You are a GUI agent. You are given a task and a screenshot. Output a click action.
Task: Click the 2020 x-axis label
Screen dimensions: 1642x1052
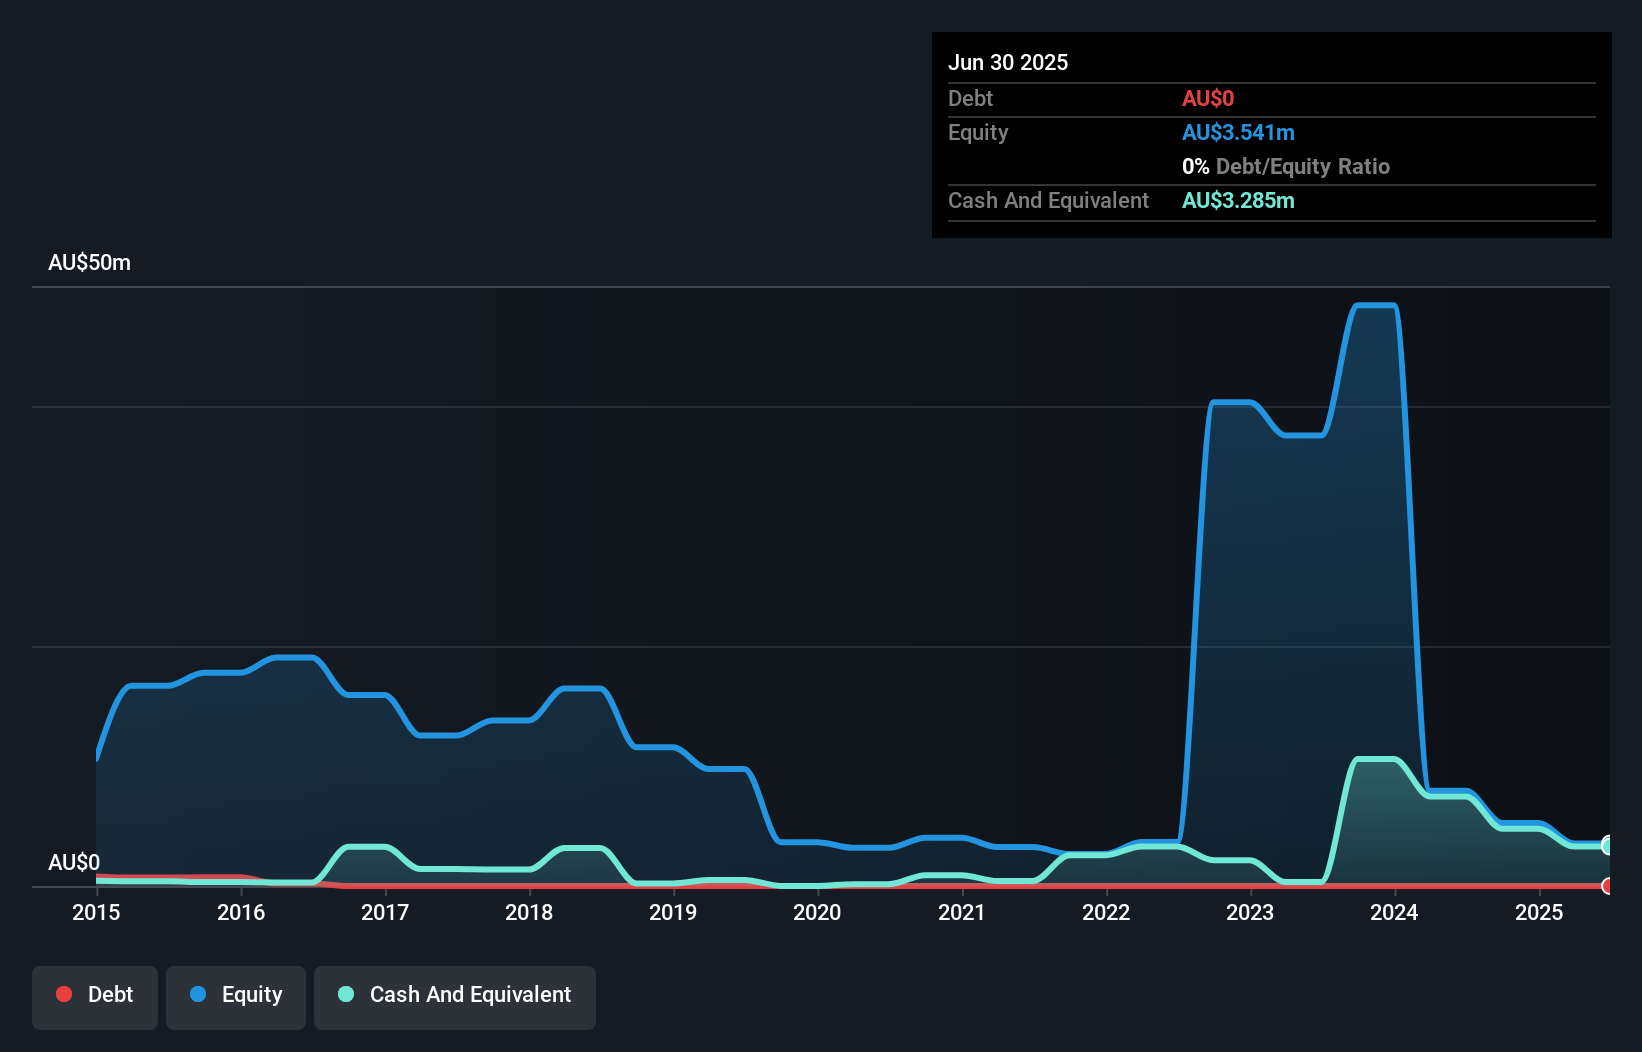coord(817,912)
